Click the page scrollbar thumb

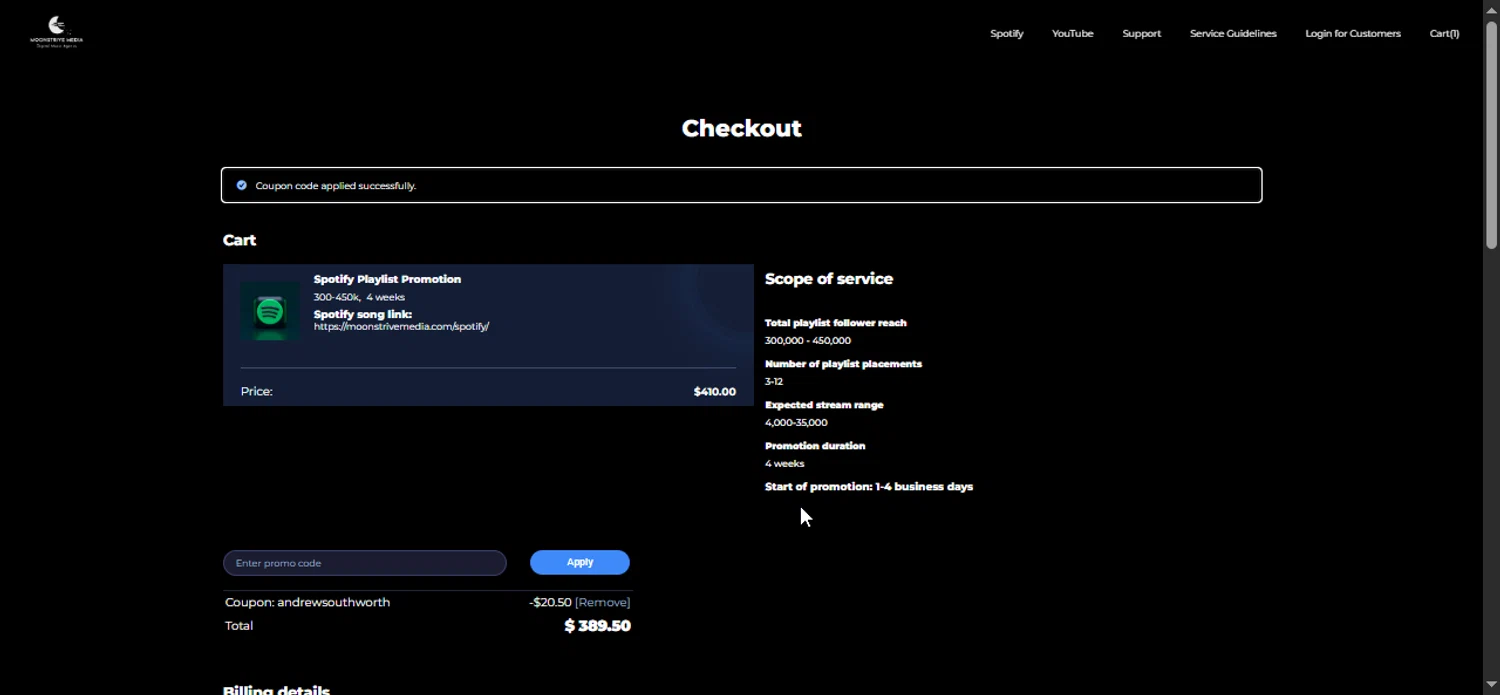[1491, 133]
